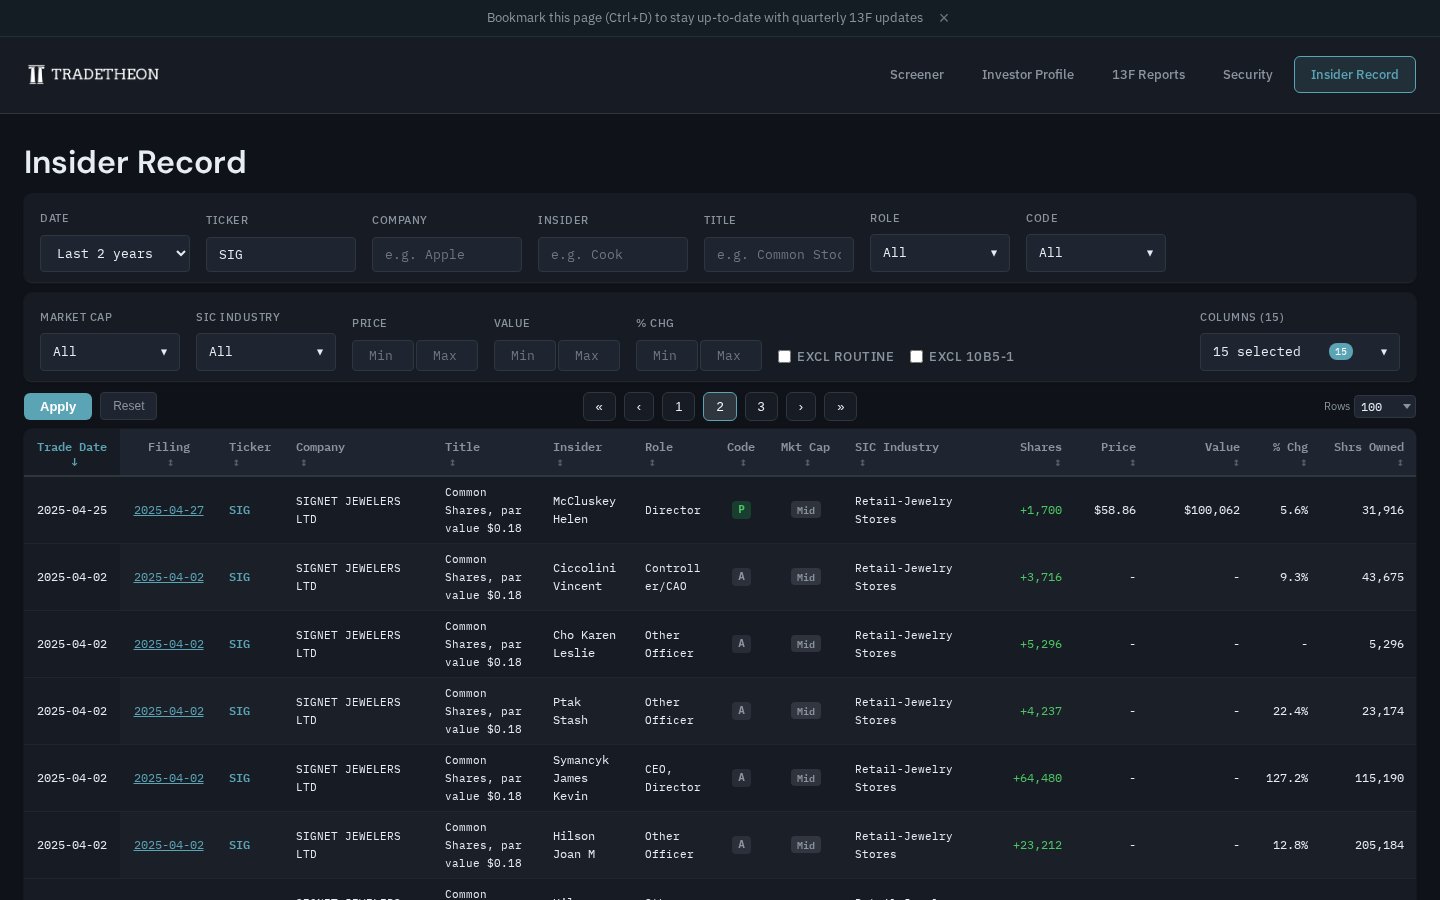Focus the Company filter input
1440x900 pixels.
[447, 255]
